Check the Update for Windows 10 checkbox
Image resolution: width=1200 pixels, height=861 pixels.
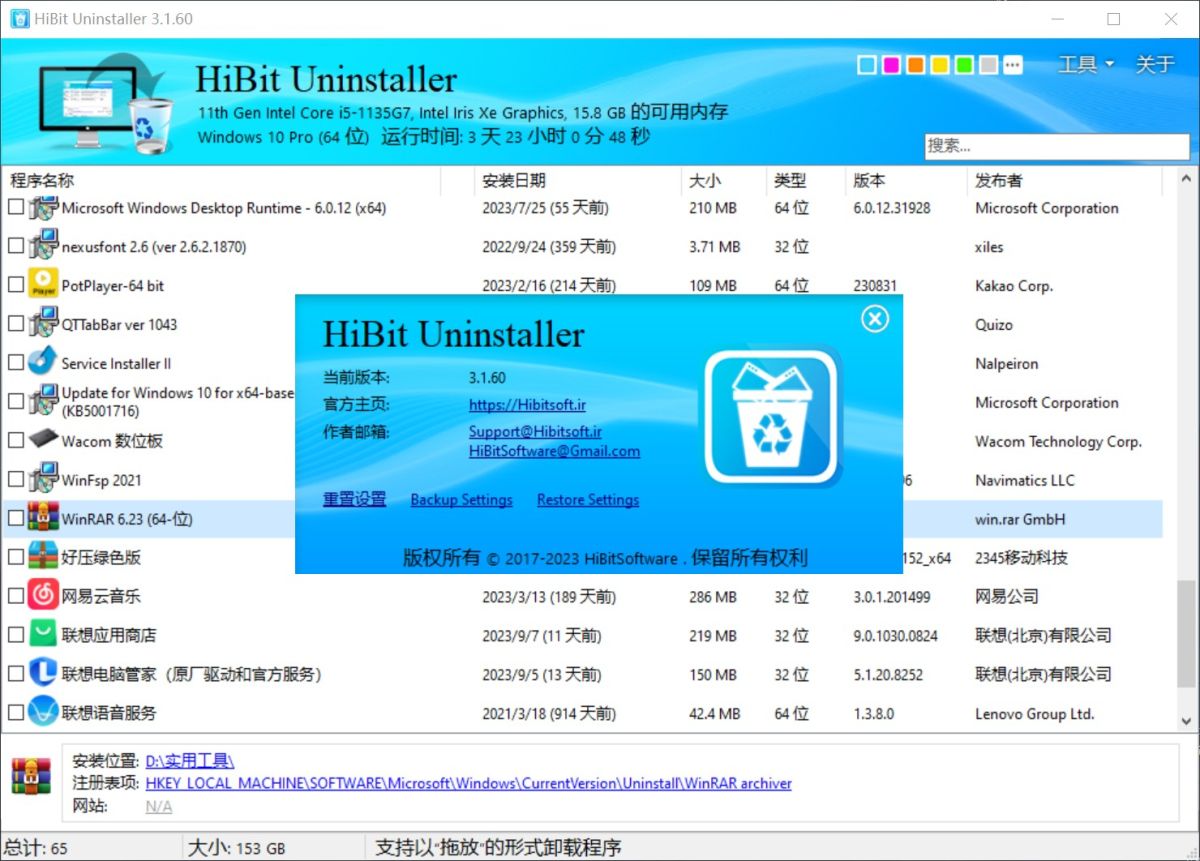[16, 401]
